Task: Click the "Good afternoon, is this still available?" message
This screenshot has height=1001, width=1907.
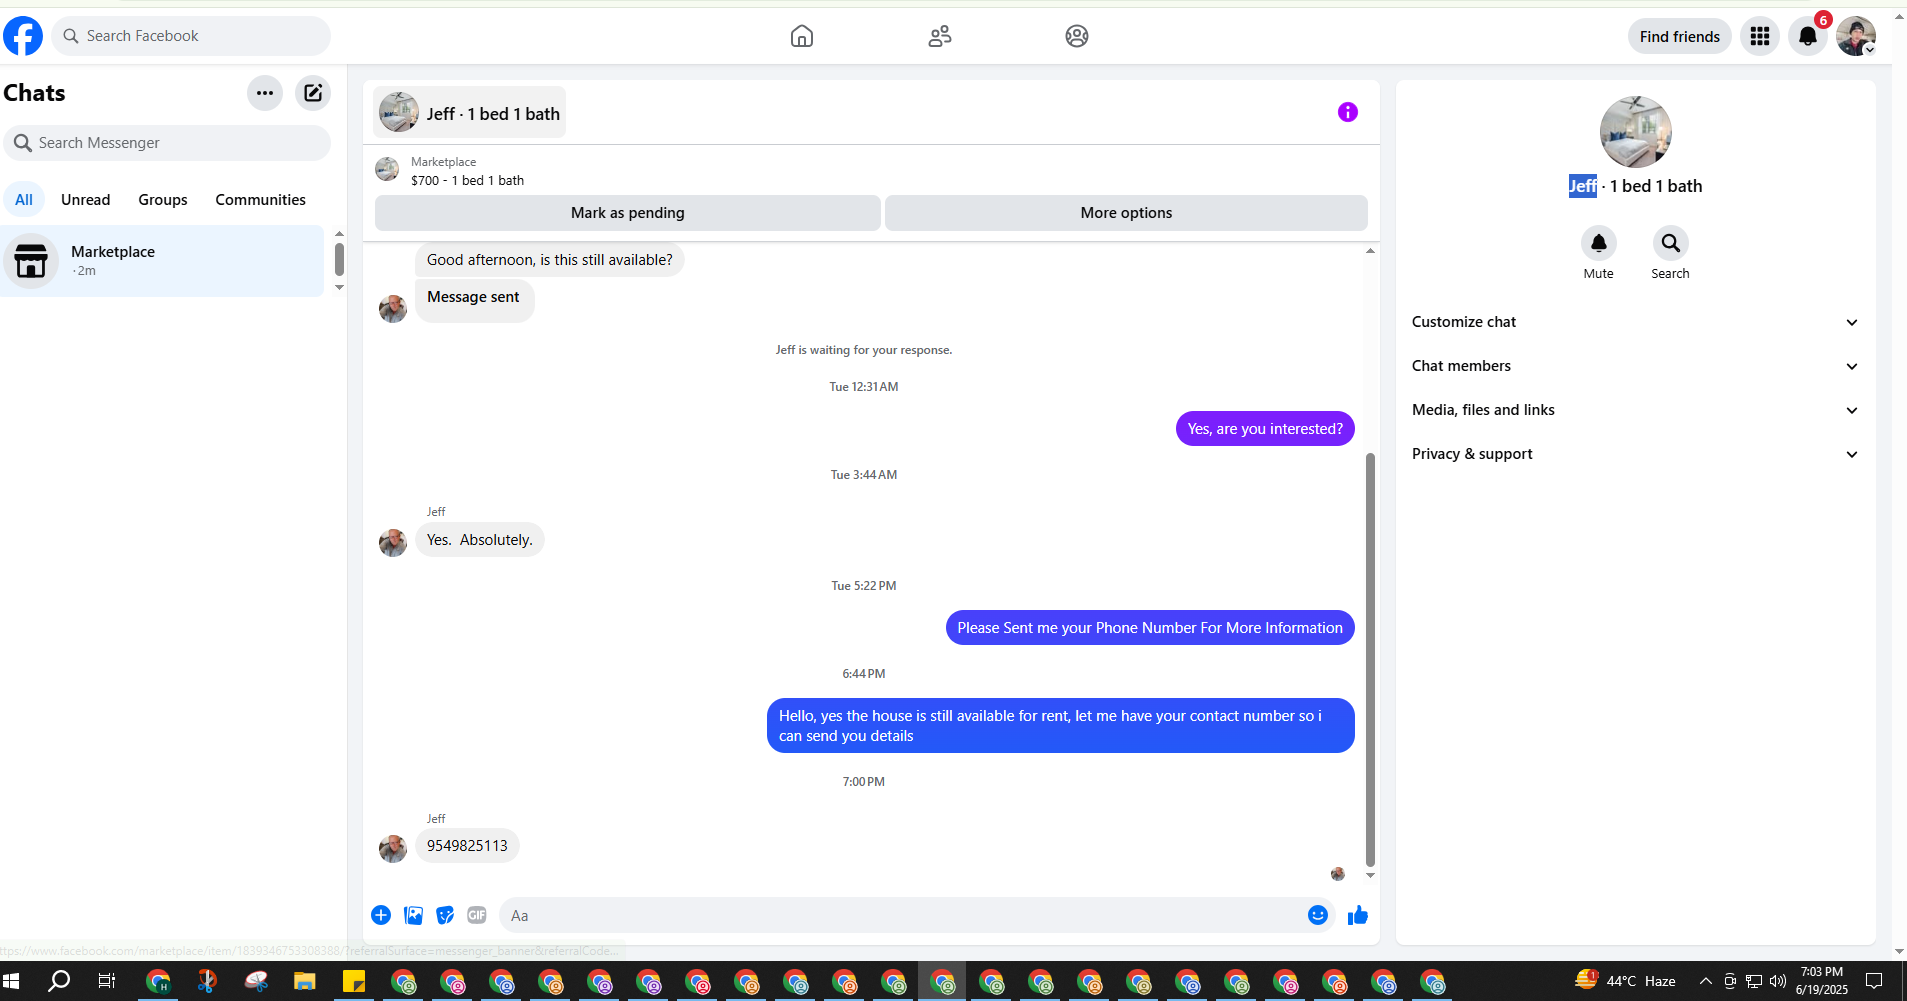Action: pos(549,260)
